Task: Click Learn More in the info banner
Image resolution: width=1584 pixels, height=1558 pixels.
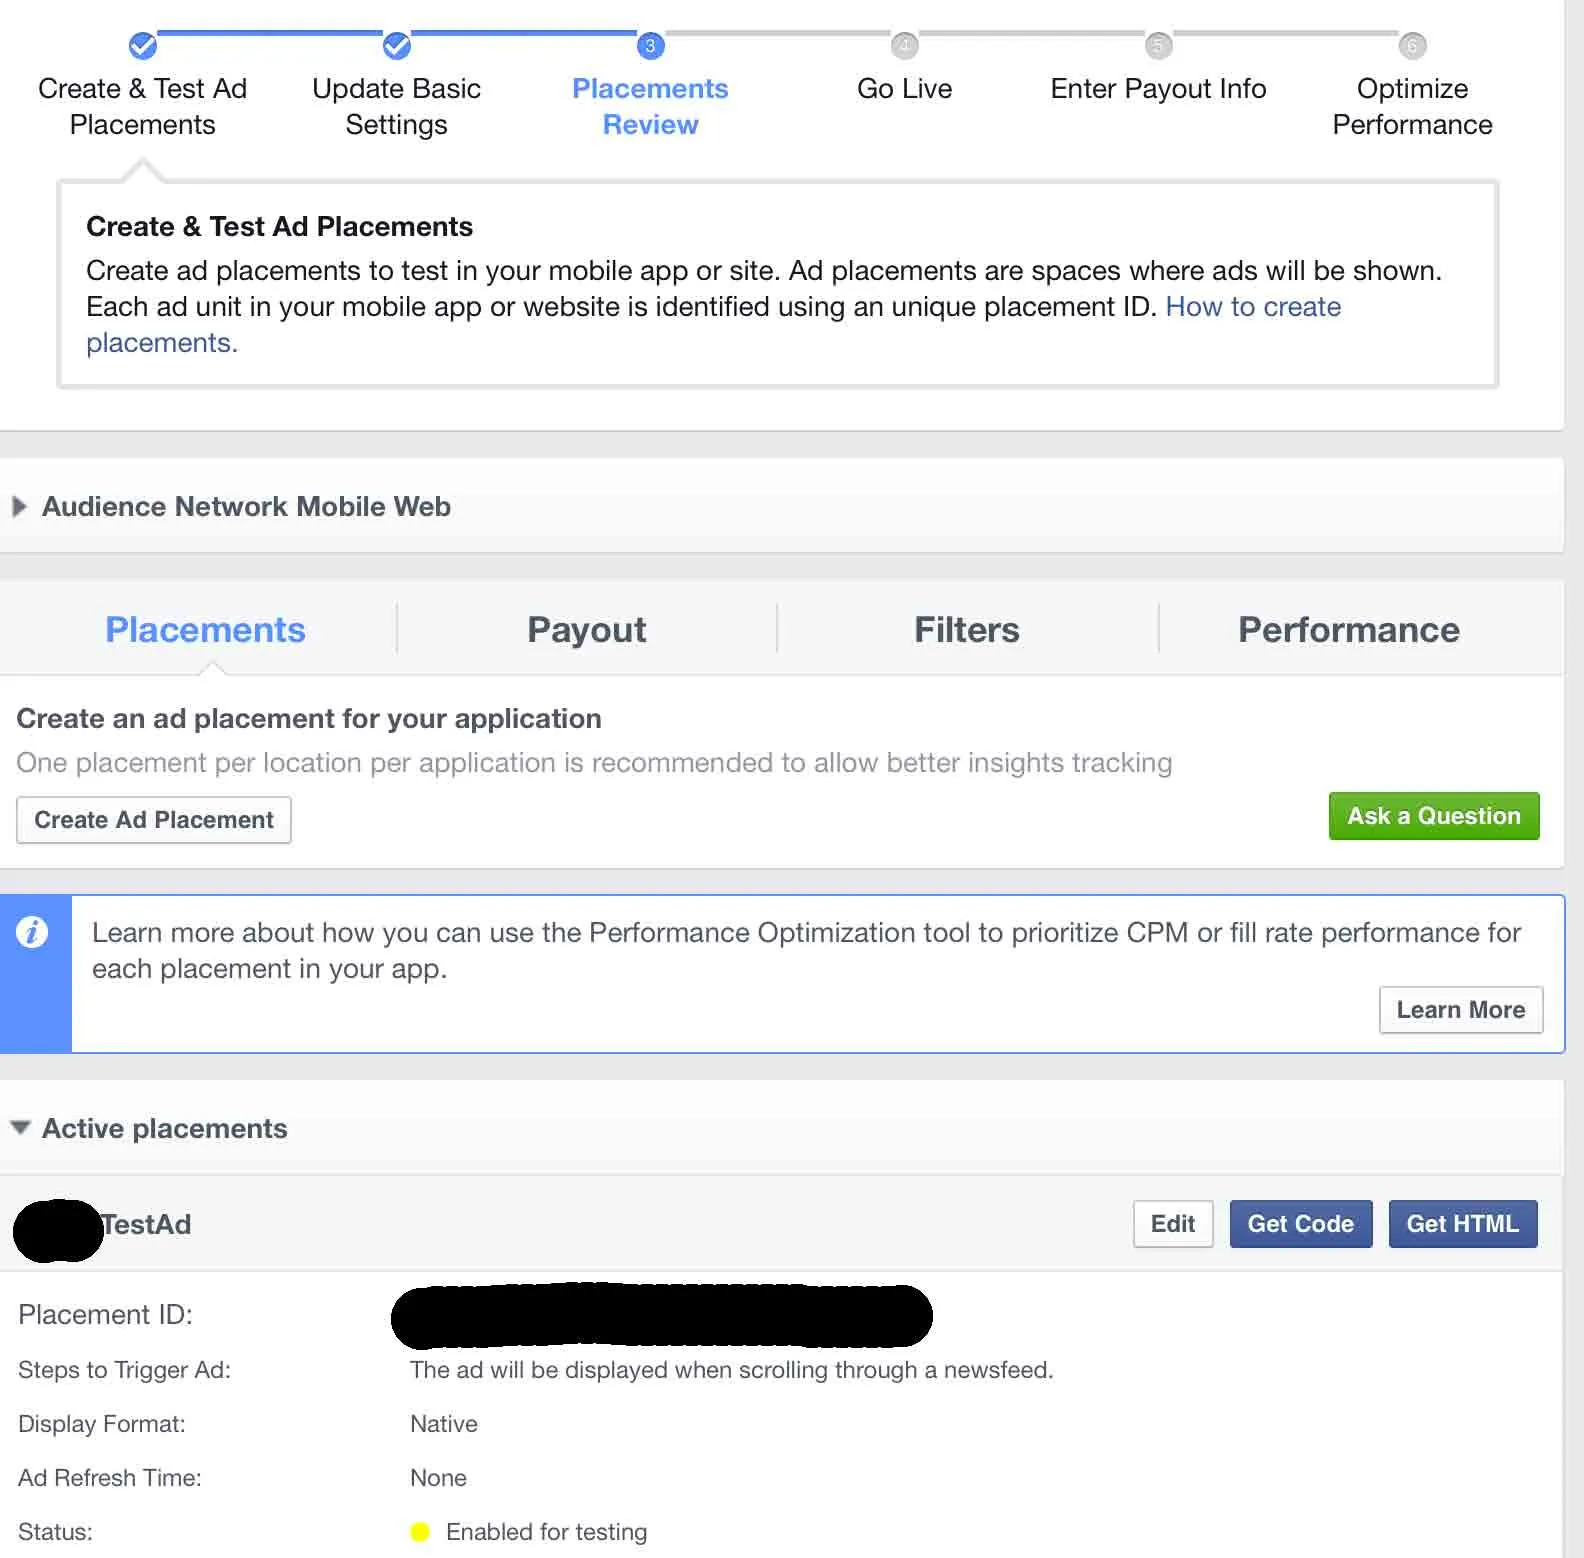Action: [x=1461, y=1010]
